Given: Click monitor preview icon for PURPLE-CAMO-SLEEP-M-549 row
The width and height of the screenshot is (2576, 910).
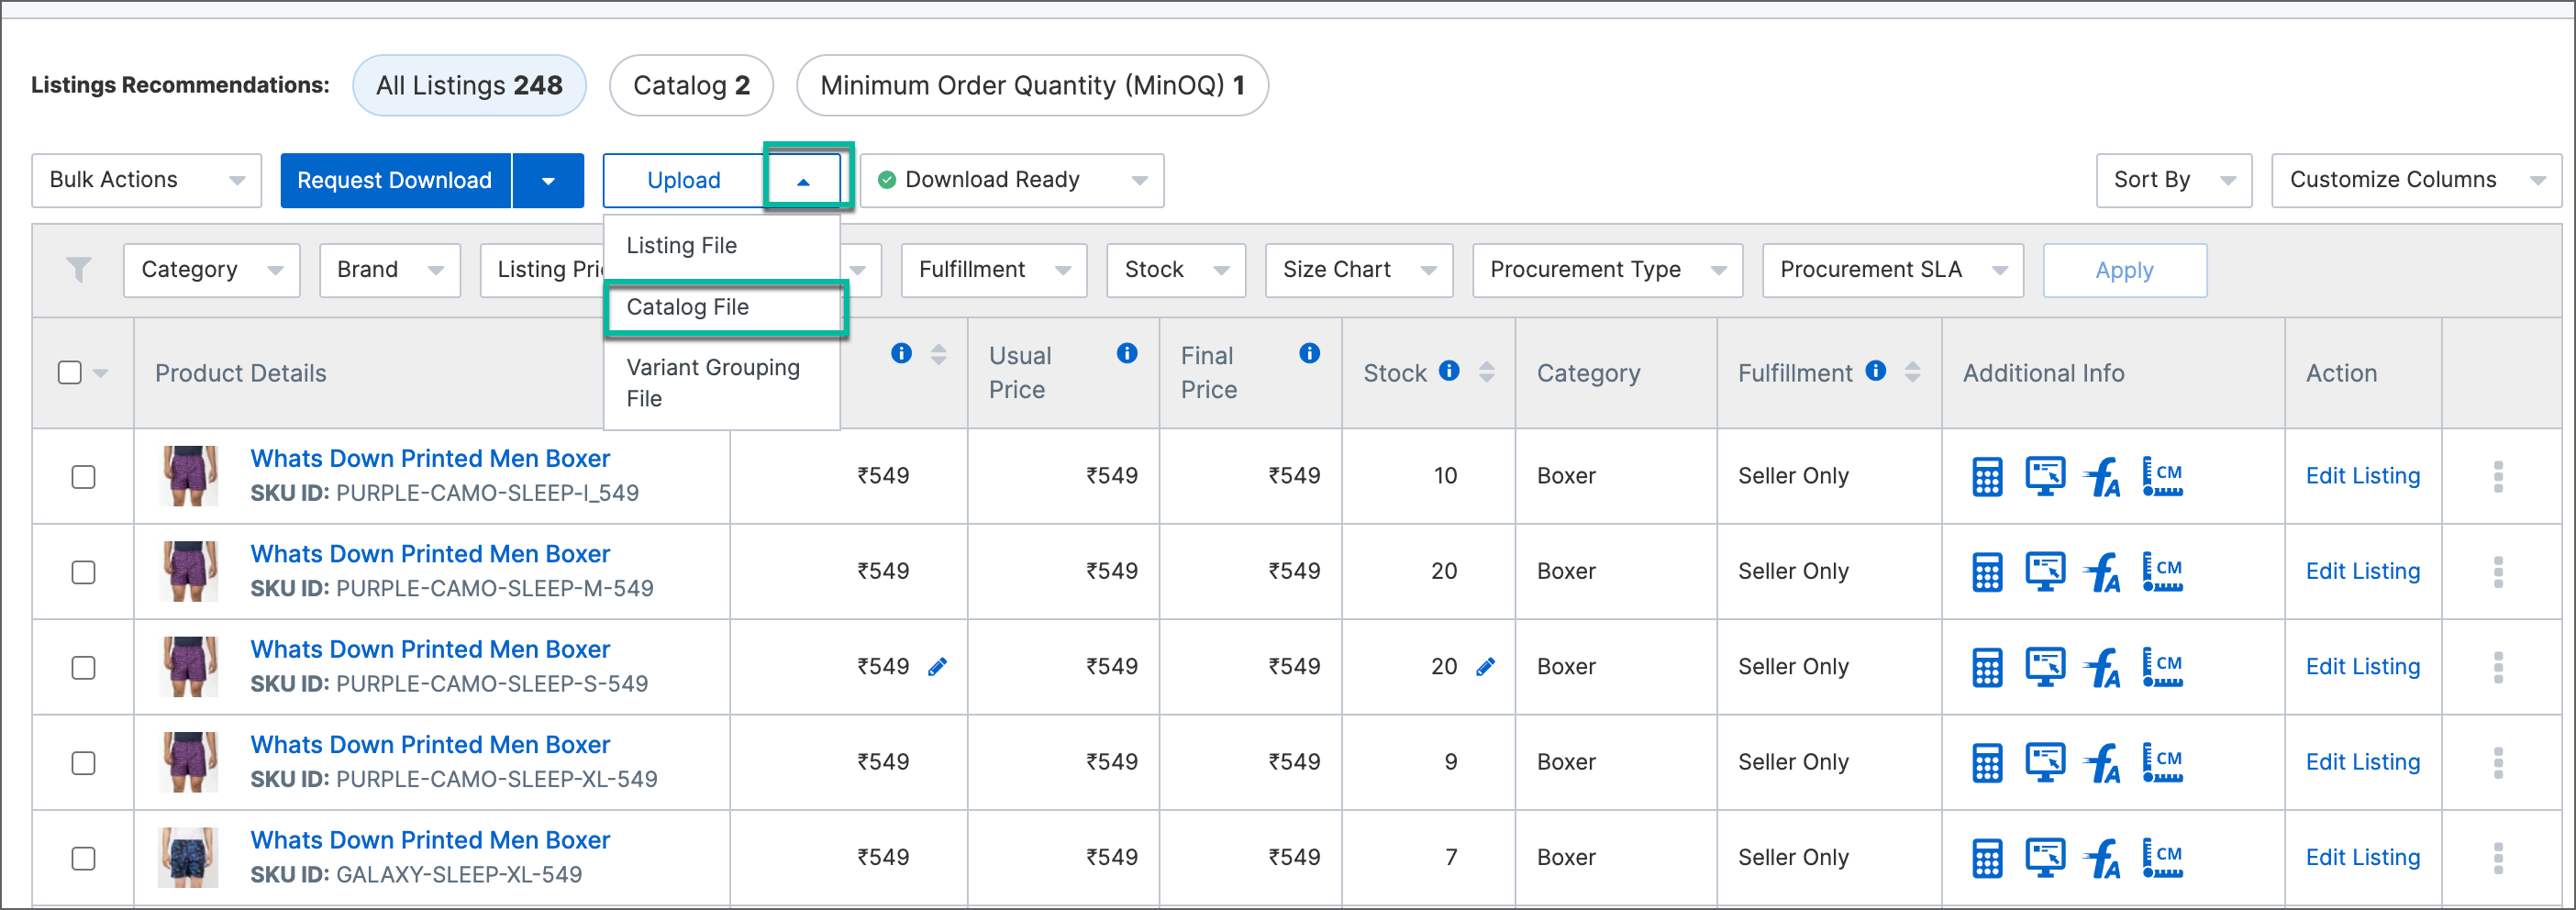Looking at the screenshot, I should click(2045, 571).
